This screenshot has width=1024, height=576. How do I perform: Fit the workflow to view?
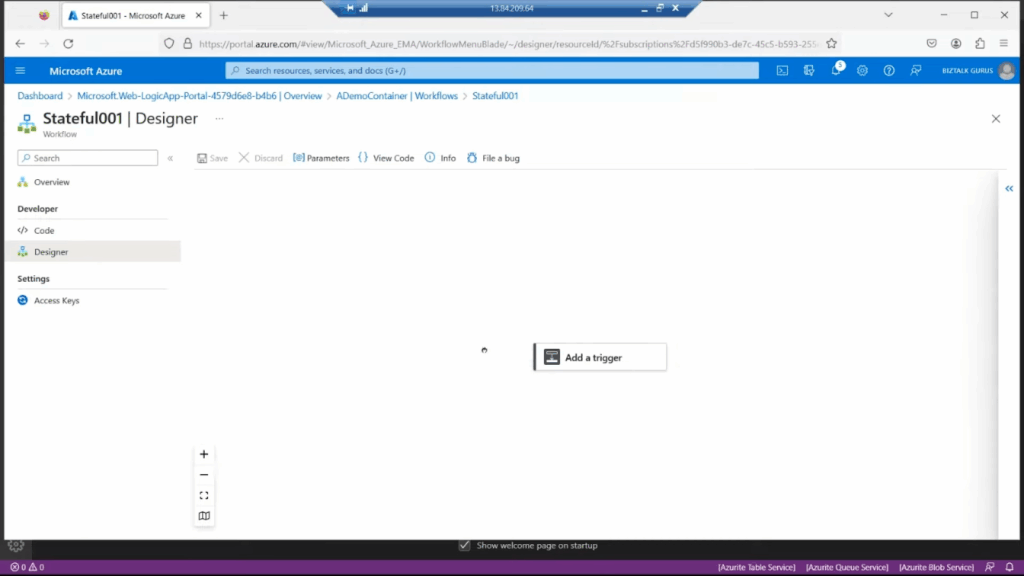(x=204, y=495)
